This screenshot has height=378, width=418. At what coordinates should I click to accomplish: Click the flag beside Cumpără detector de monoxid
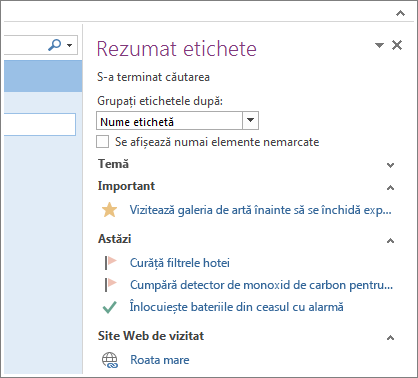(111, 285)
